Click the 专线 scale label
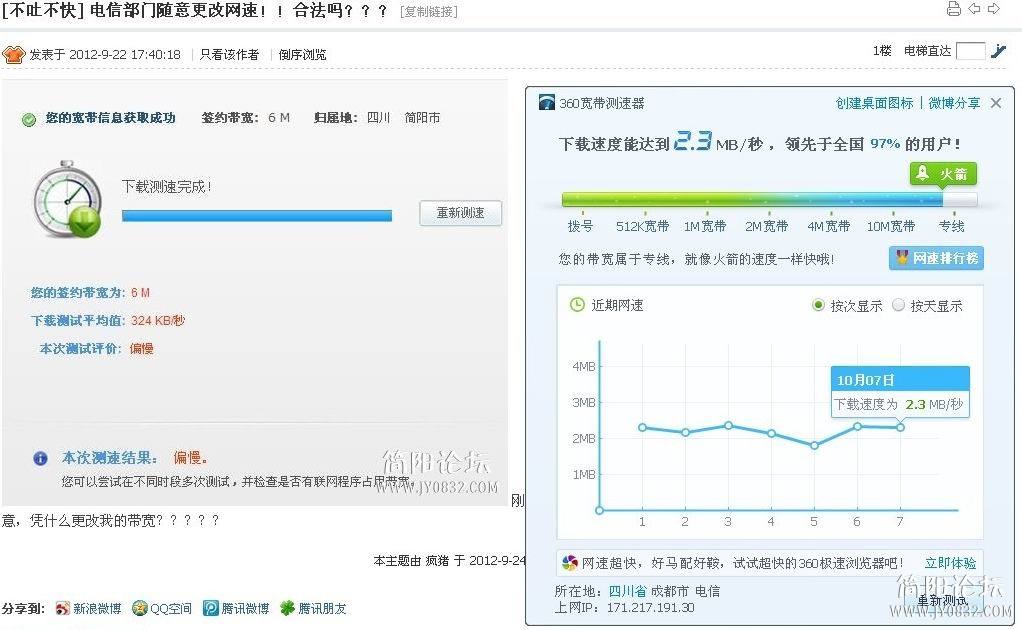 click(x=952, y=226)
